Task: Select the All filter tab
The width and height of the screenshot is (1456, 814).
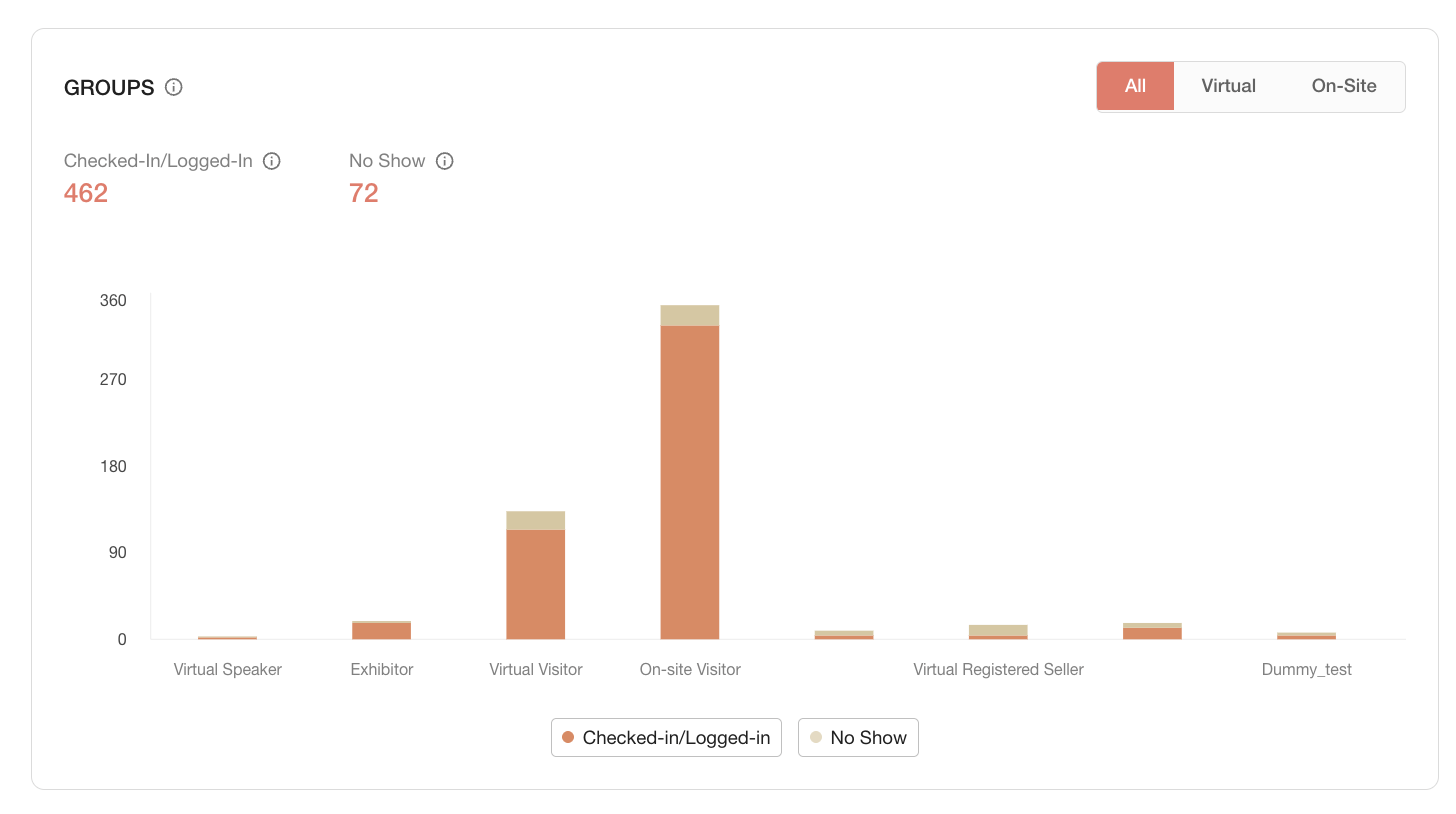Action: pos(1135,86)
